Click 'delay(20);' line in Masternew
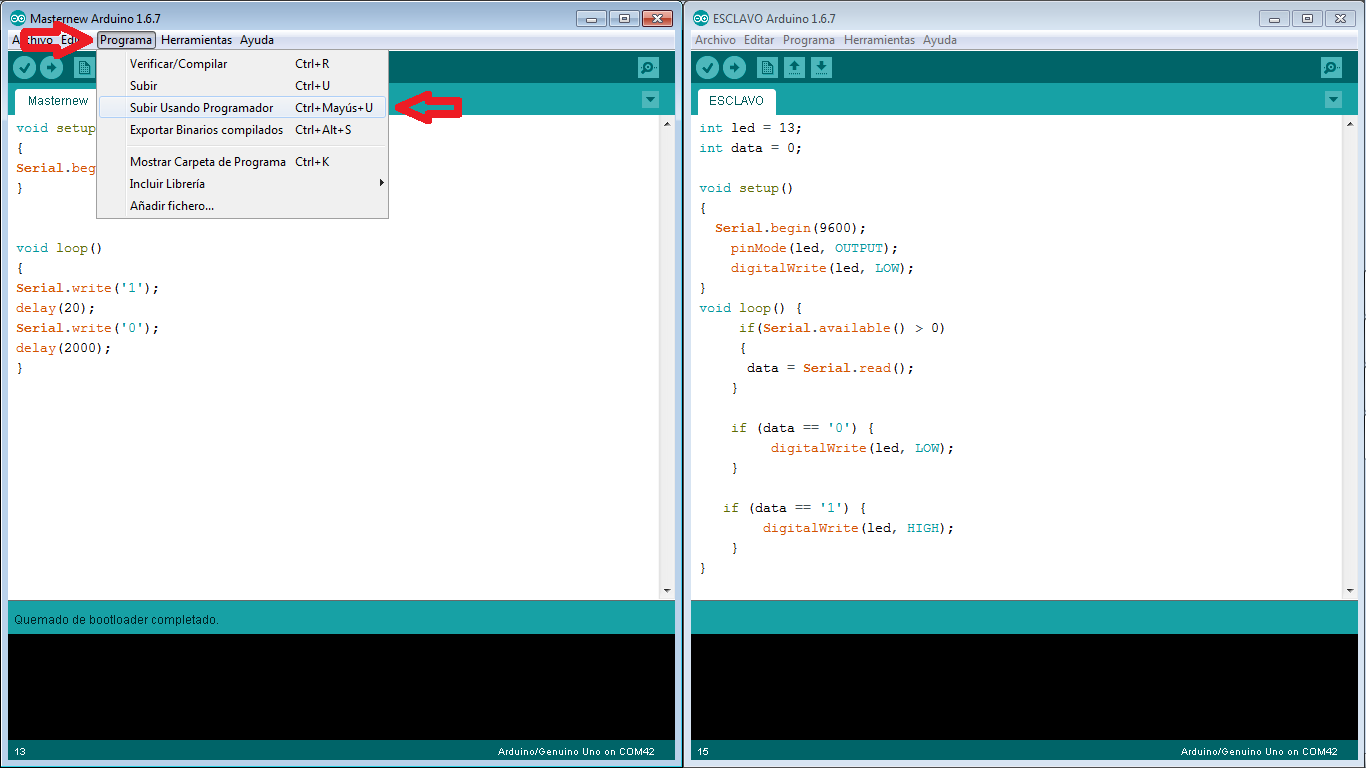 [x=56, y=308]
